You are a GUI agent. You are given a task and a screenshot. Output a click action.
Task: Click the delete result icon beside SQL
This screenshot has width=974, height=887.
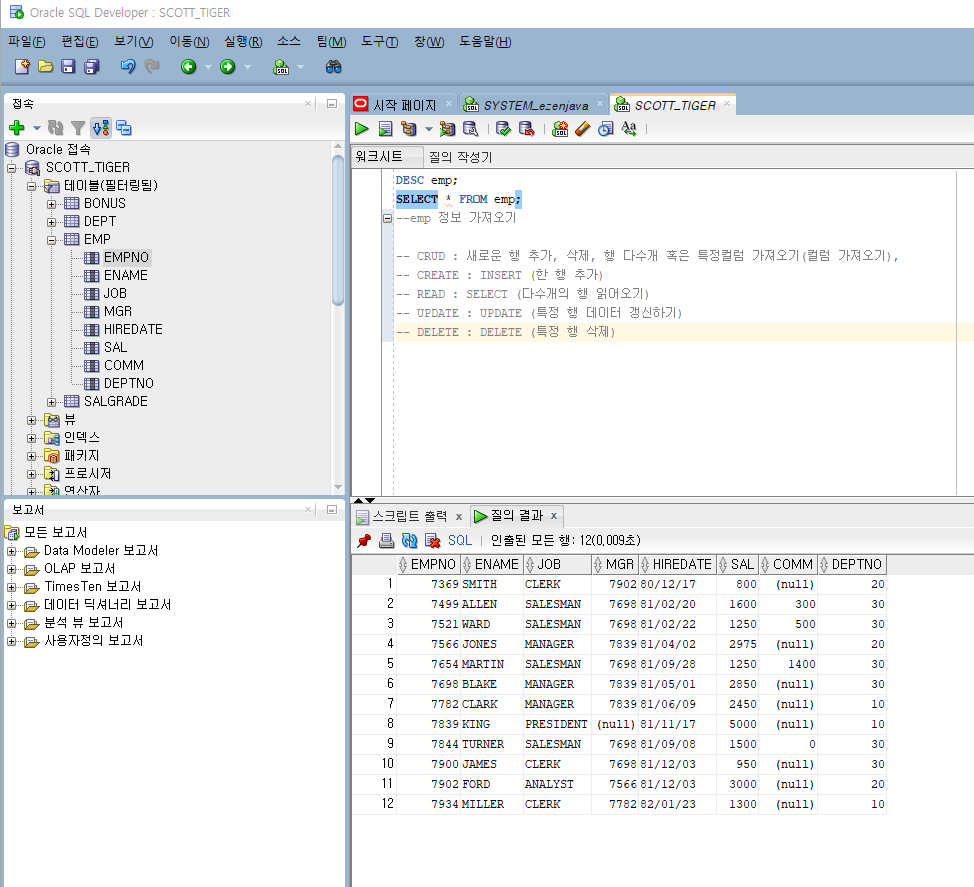click(x=432, y=540)
